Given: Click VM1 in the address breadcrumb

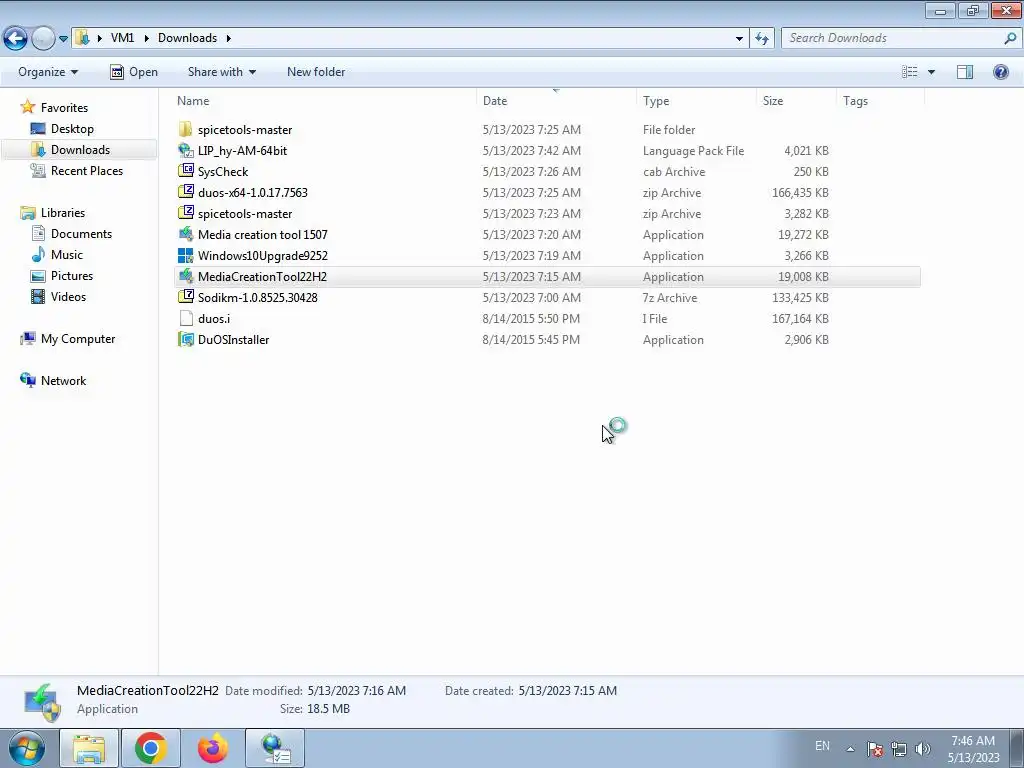Looking at the screenshot, I should click(x=122, y=38).
